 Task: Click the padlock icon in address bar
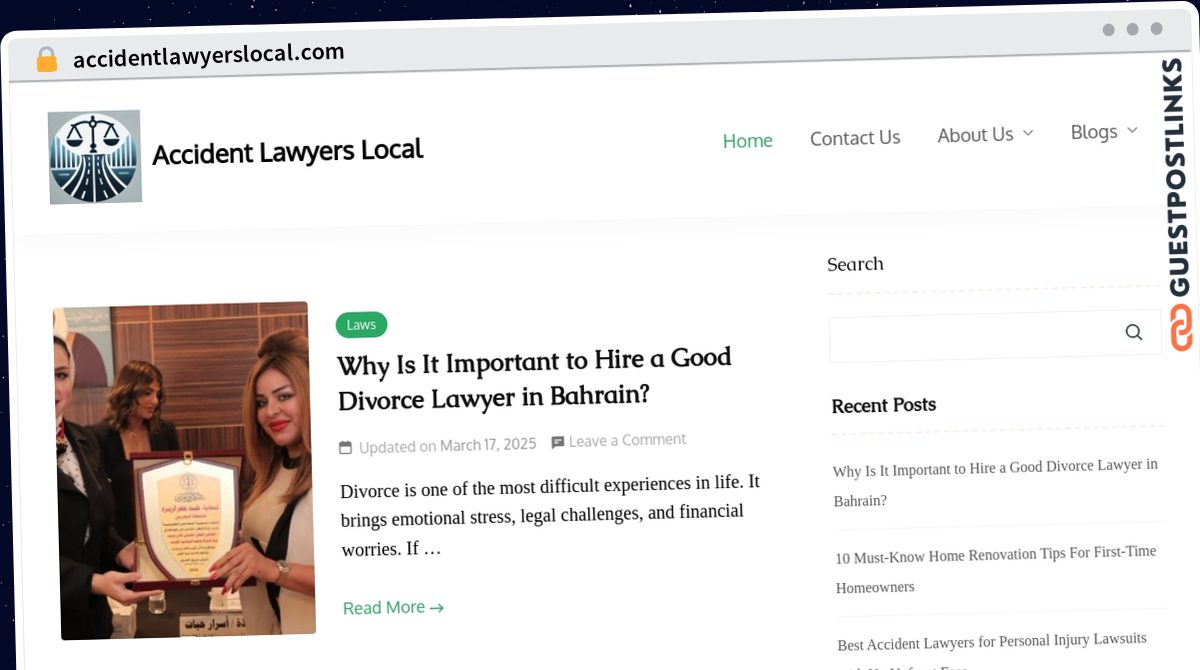47,59
